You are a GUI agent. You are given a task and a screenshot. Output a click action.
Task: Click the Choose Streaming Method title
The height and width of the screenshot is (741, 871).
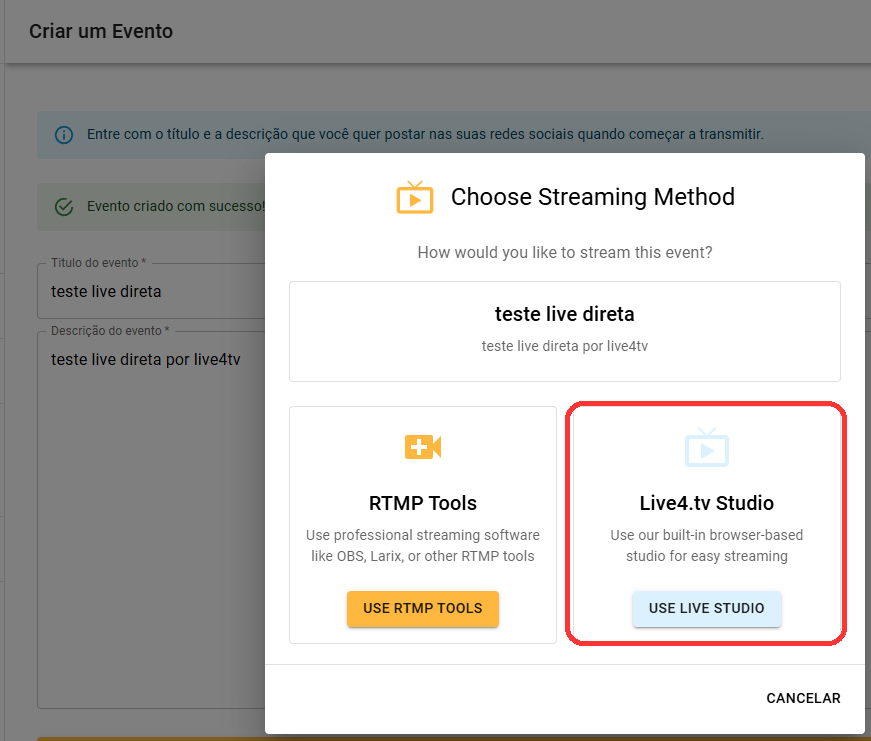click(593, 197)
